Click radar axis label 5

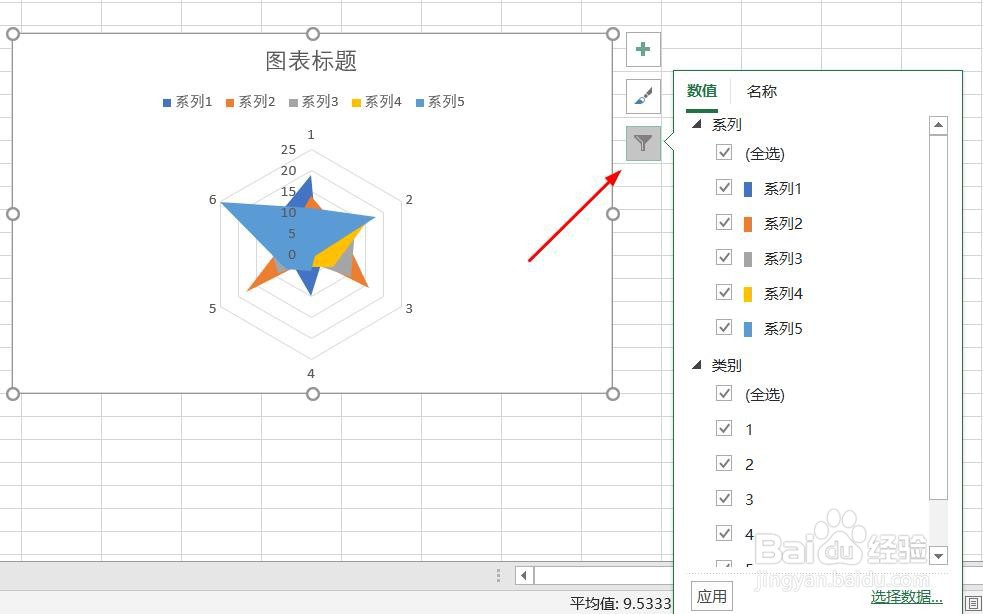pos(213,309)
